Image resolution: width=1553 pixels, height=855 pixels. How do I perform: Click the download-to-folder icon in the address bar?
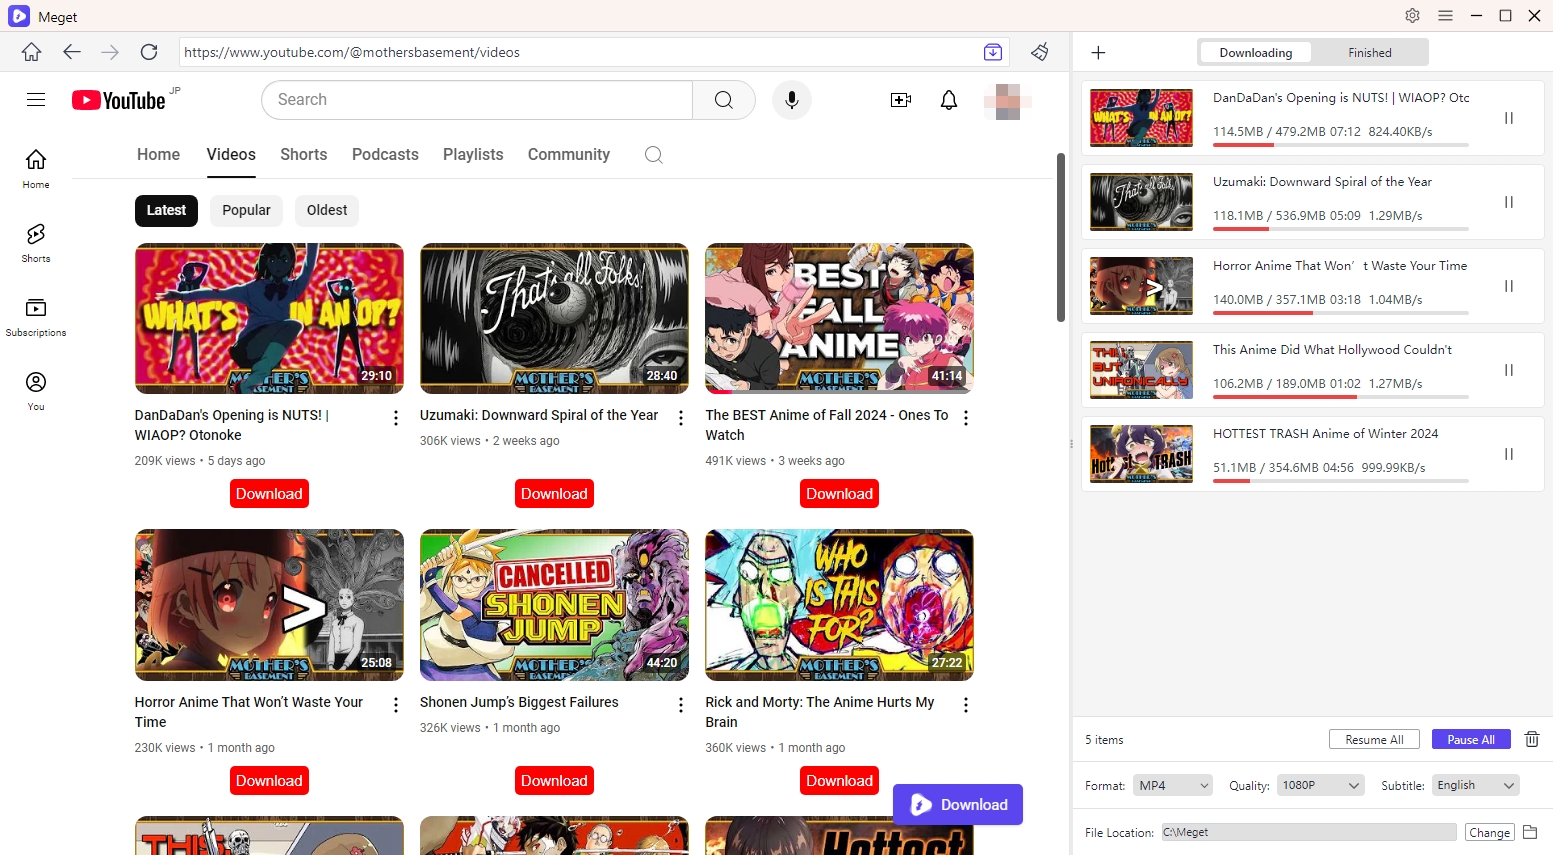pos(992,52)
